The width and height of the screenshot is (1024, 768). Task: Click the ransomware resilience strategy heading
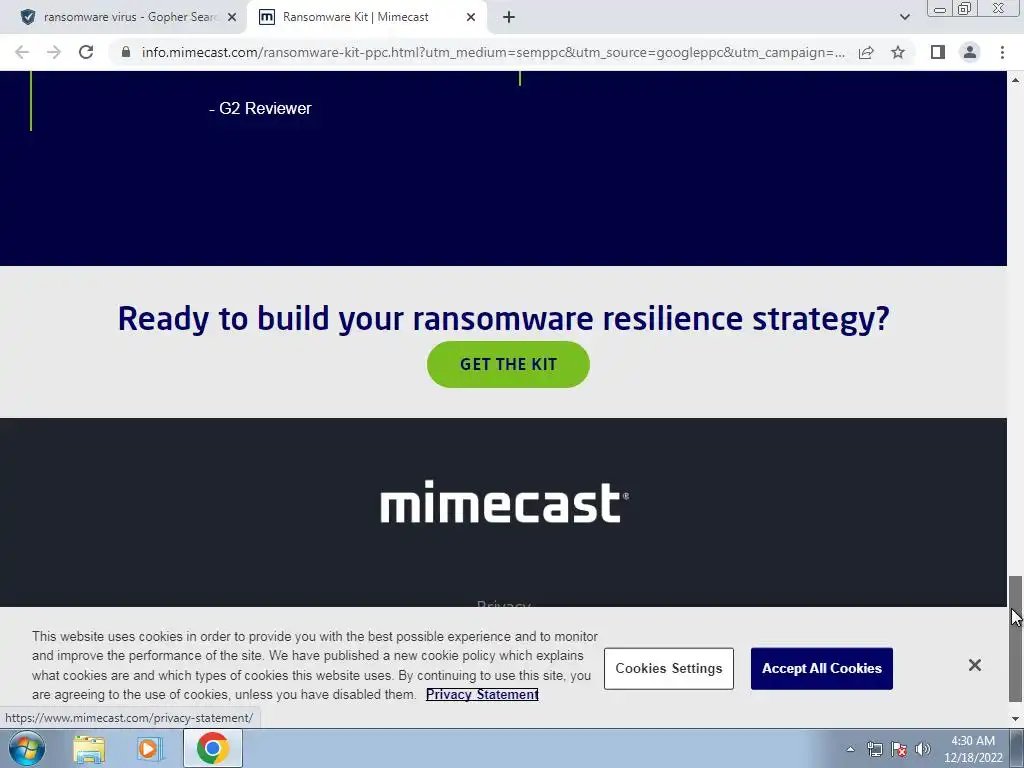504,319
